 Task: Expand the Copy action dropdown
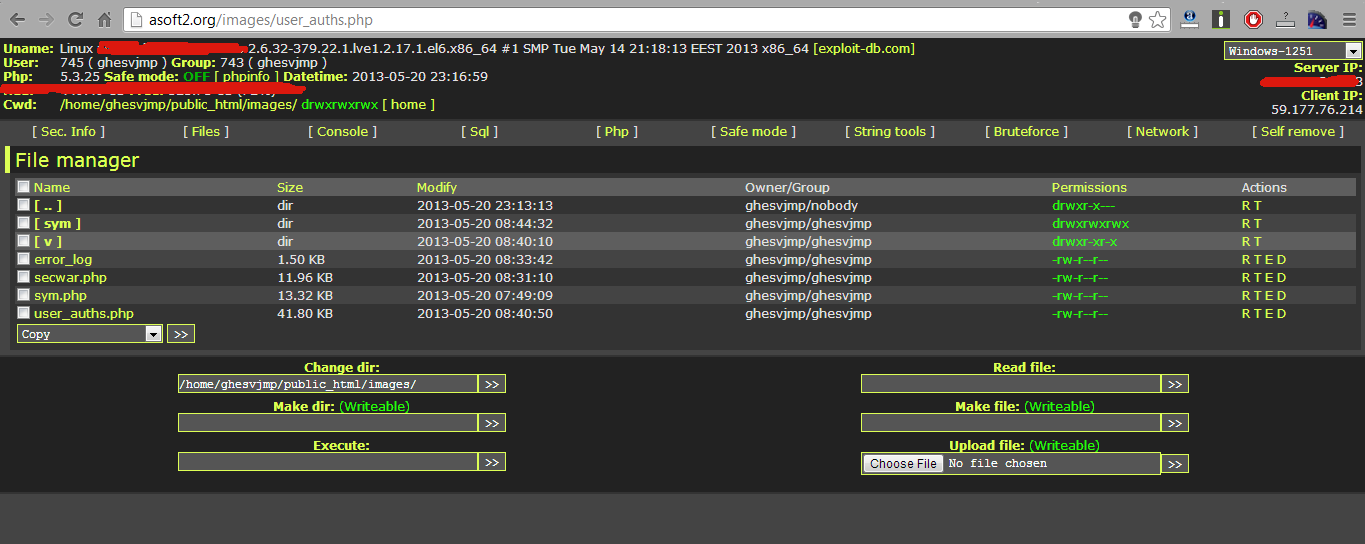tap(90, 334)
